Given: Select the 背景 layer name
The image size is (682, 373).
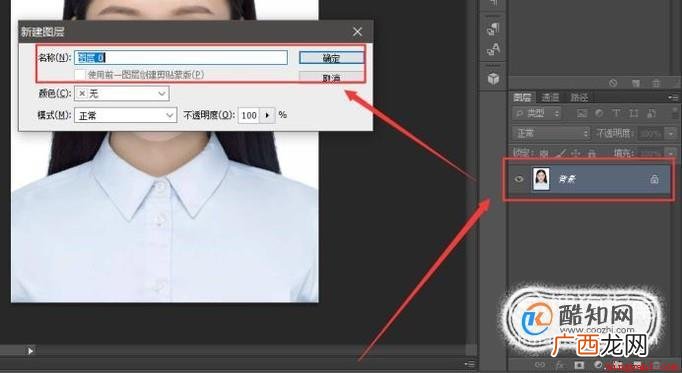Looking at the screenshot, I should click(x=567, y=179).
